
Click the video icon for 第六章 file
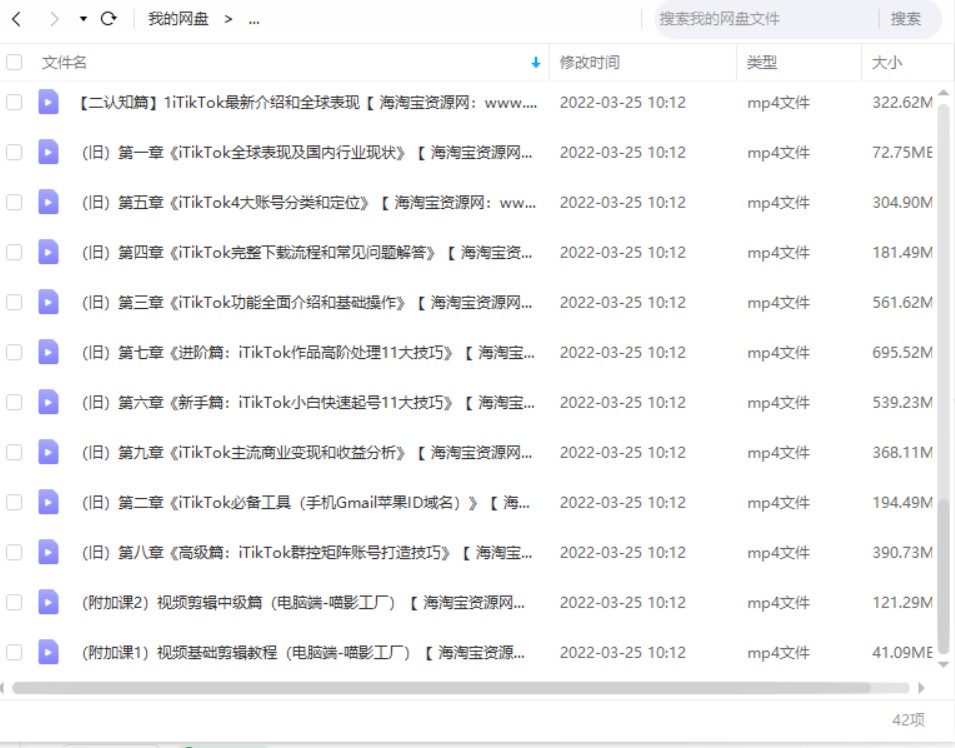[48, 402]
